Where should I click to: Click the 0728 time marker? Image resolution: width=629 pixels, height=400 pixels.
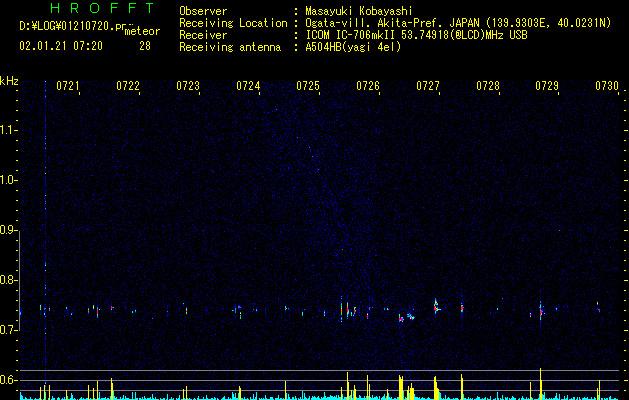point(488,86)
